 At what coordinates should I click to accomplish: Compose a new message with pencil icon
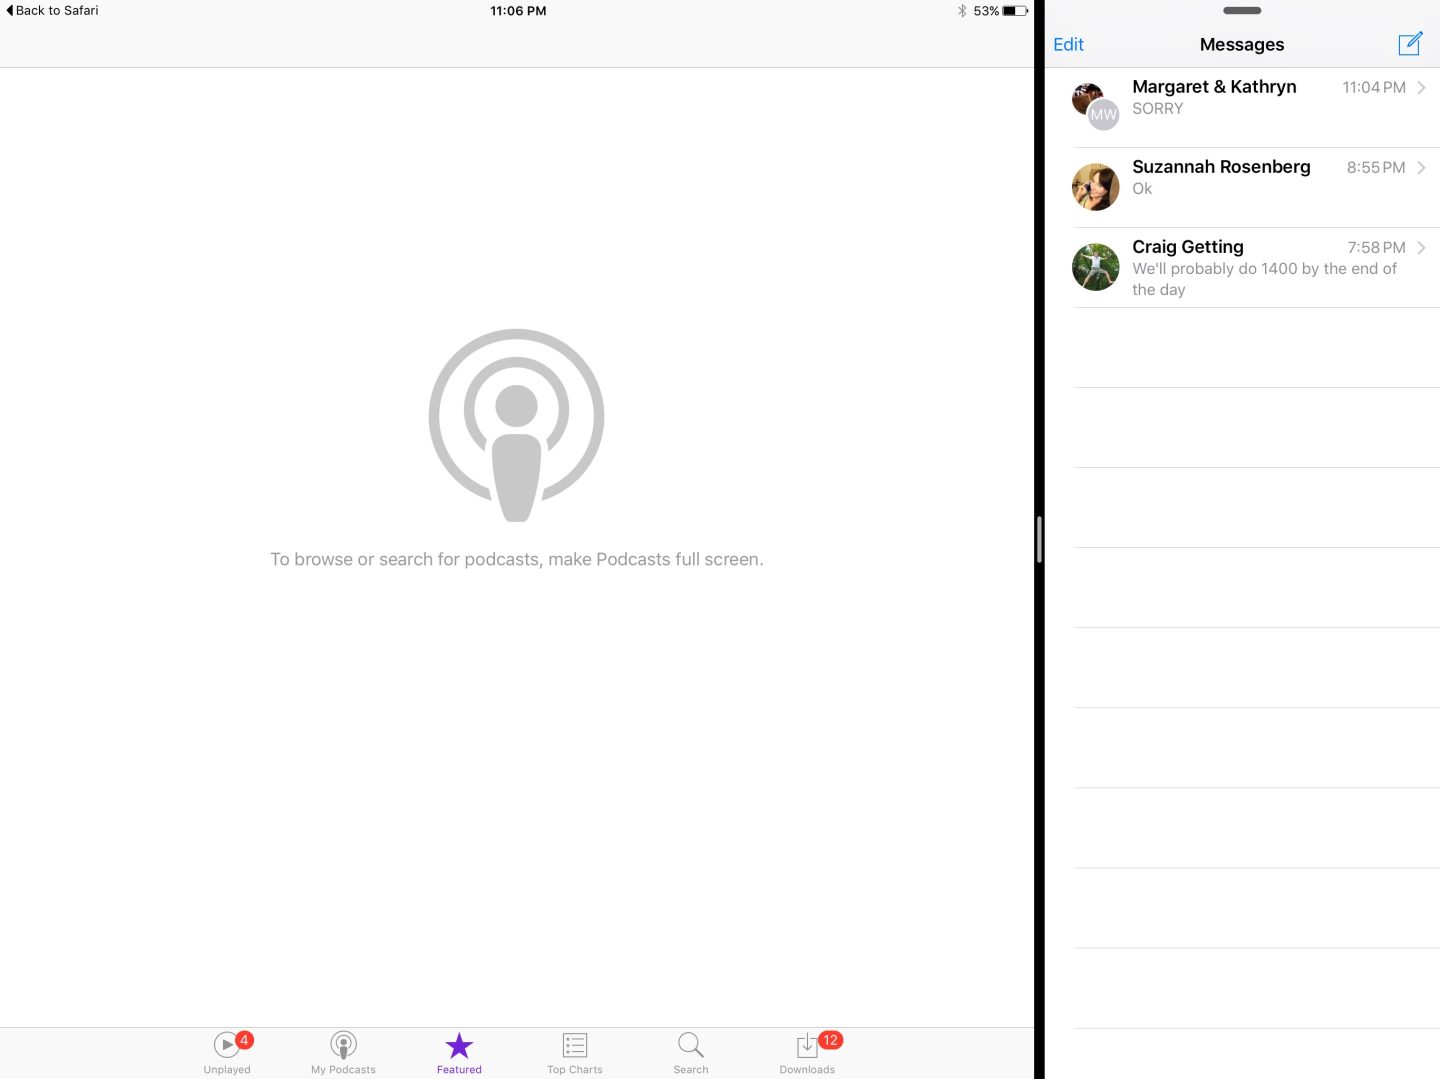coord(1410,44)
